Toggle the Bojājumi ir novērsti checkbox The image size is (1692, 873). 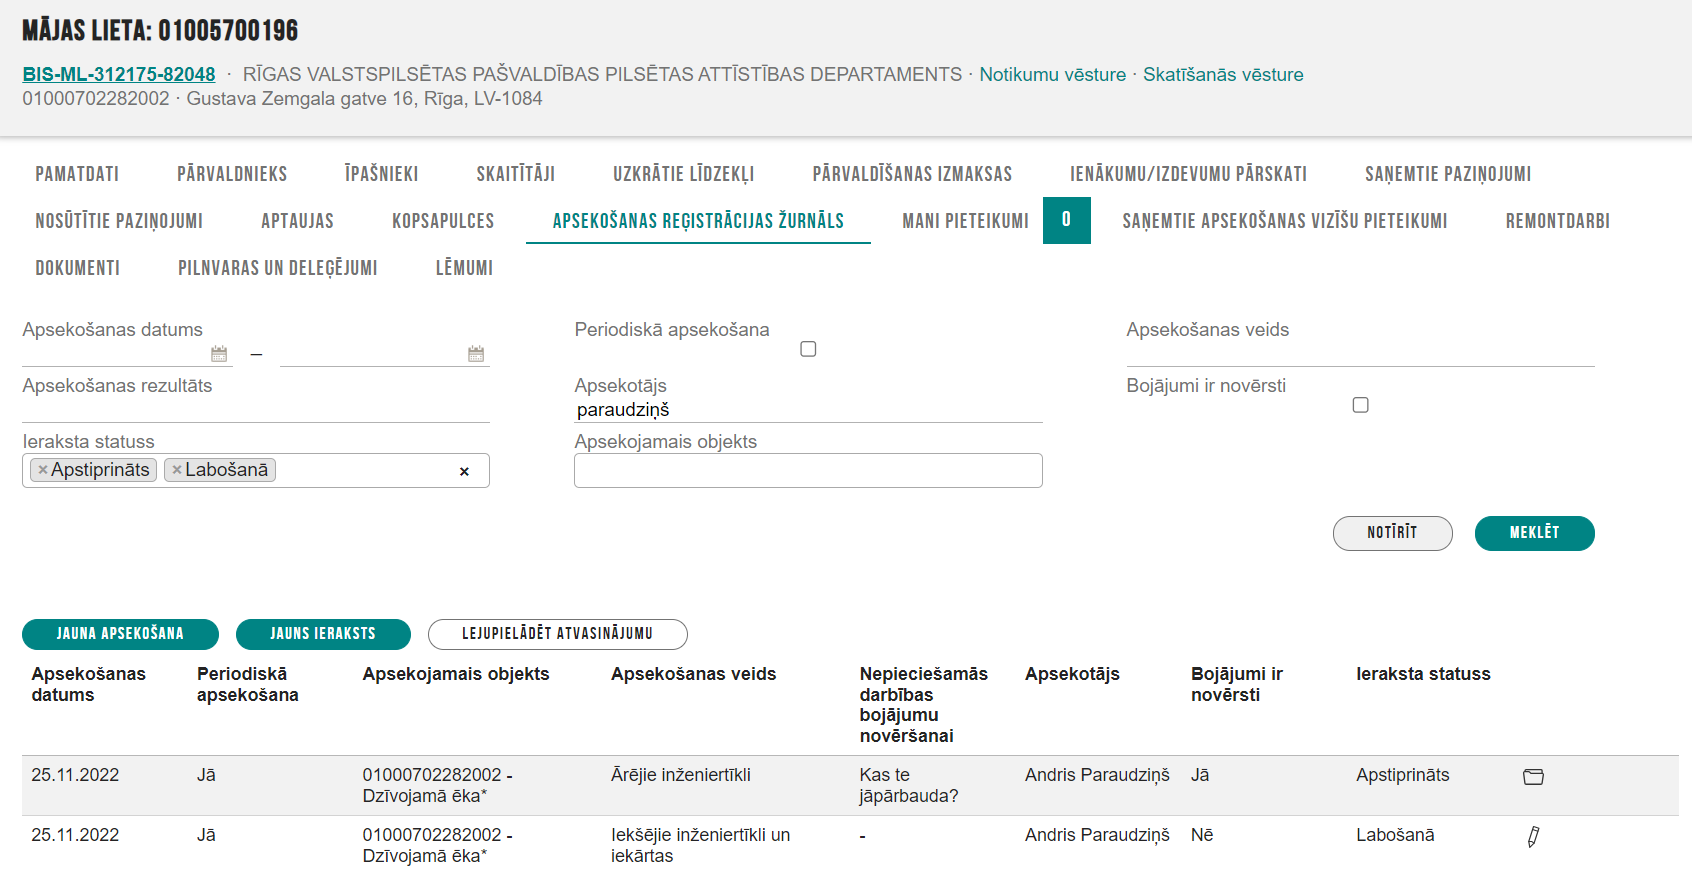[1360, 405]
